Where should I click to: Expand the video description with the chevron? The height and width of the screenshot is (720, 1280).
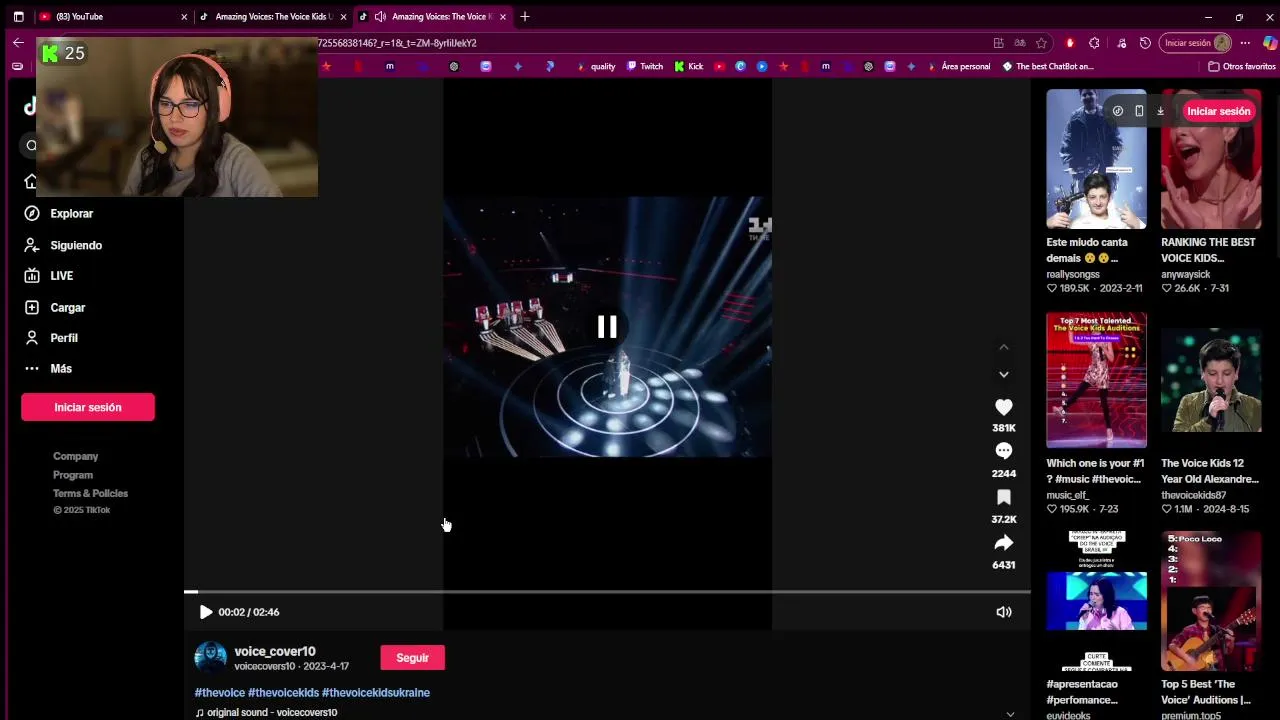(x=1010, y=714)
